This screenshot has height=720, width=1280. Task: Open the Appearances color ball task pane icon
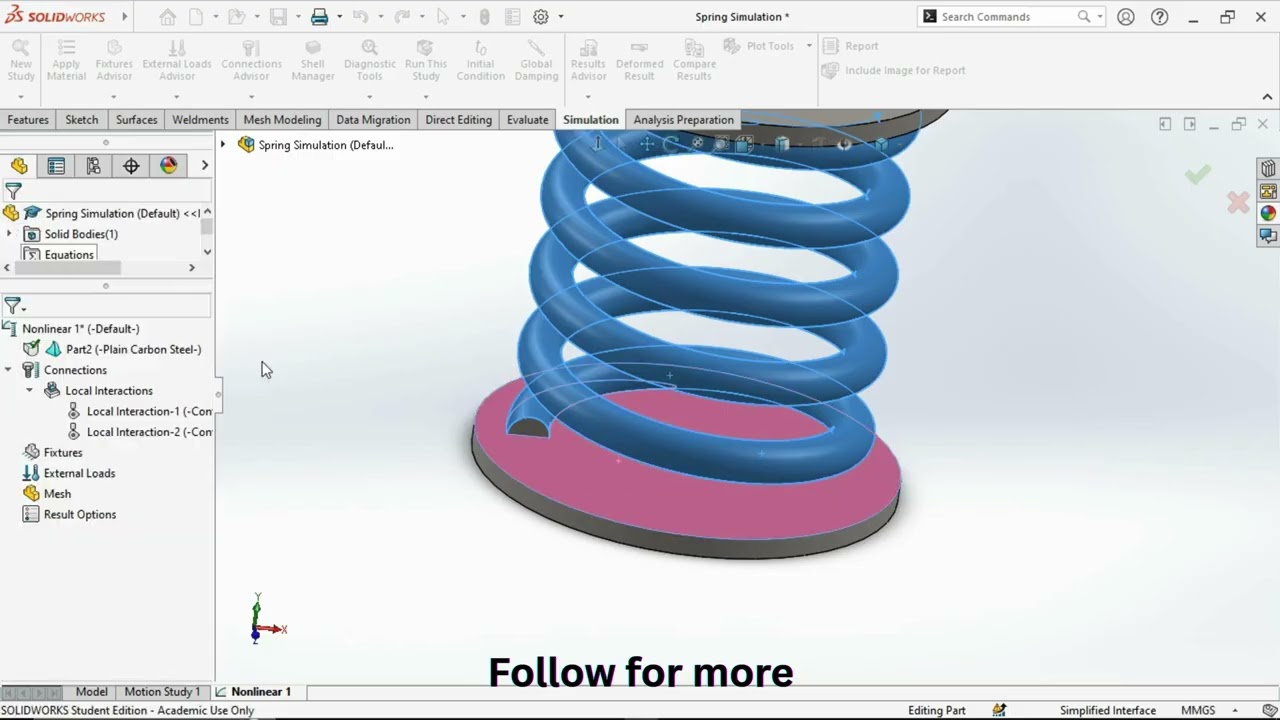click(1268, 213)
